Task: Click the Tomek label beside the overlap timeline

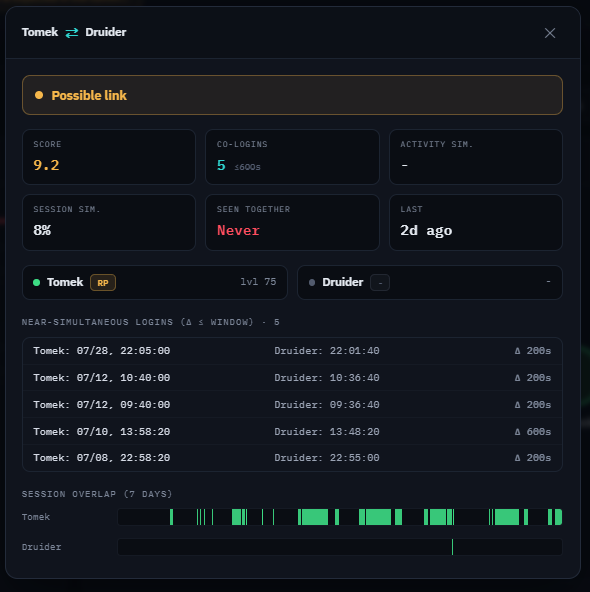Action: click(36, 517)
